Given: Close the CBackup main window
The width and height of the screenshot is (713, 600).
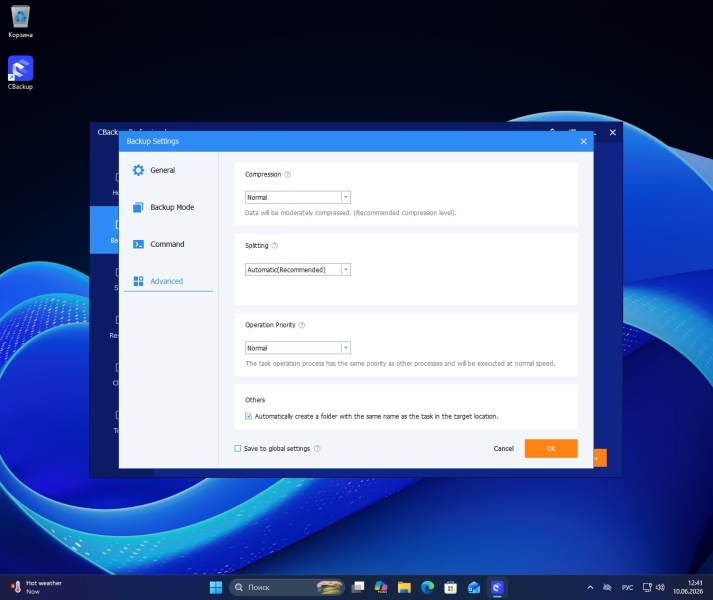Looking at the screenshot, I should click(x=613, y=132).
